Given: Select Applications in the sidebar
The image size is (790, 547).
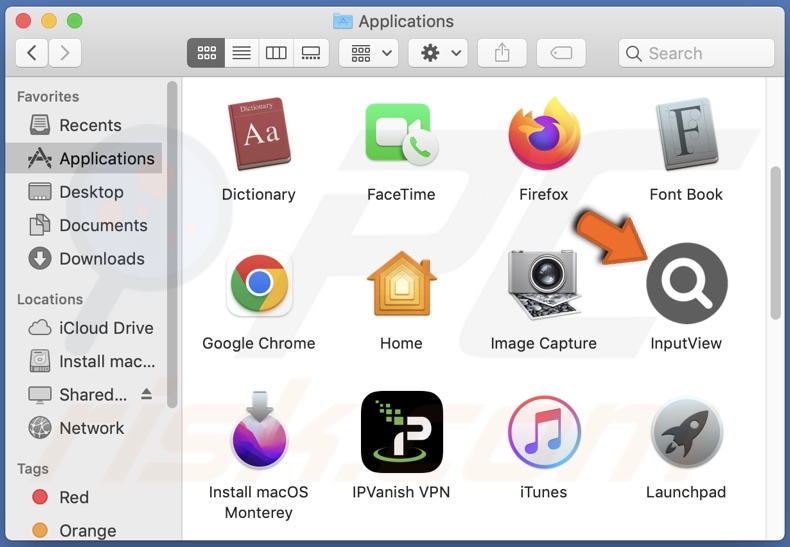Looking at the screenshot, I should [x=86, y=158].
